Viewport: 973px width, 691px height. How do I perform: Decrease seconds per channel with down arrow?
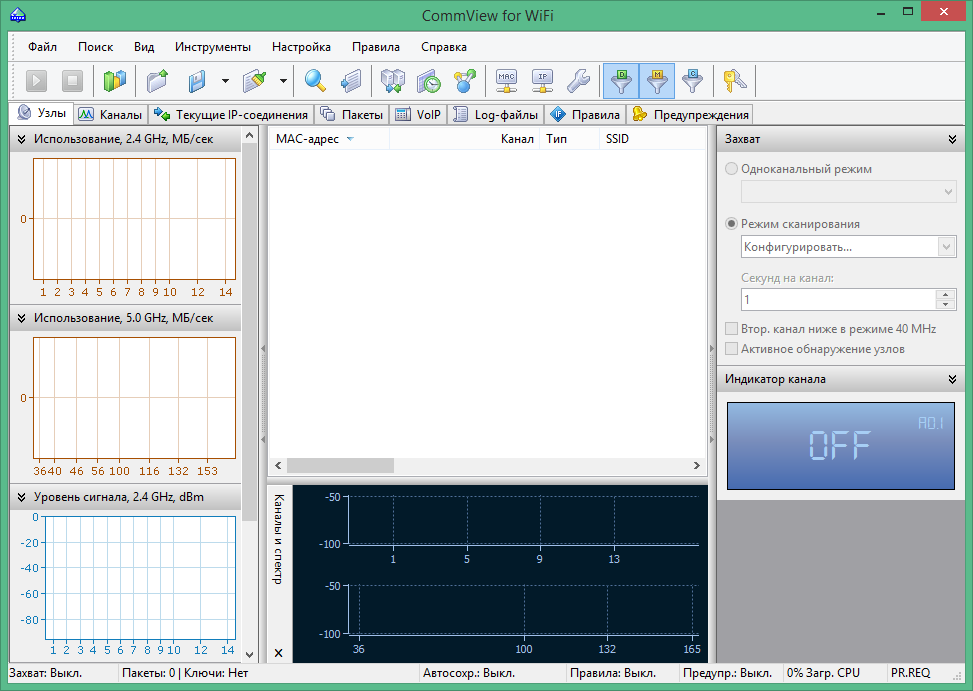click(x=945, y=305)
